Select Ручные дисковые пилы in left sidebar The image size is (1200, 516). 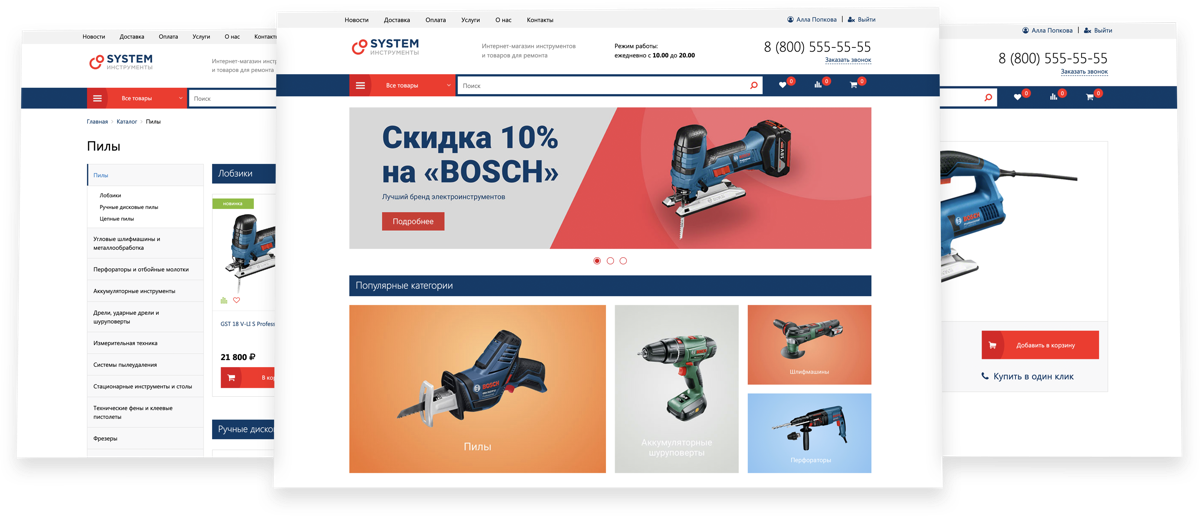coord(129,207)
